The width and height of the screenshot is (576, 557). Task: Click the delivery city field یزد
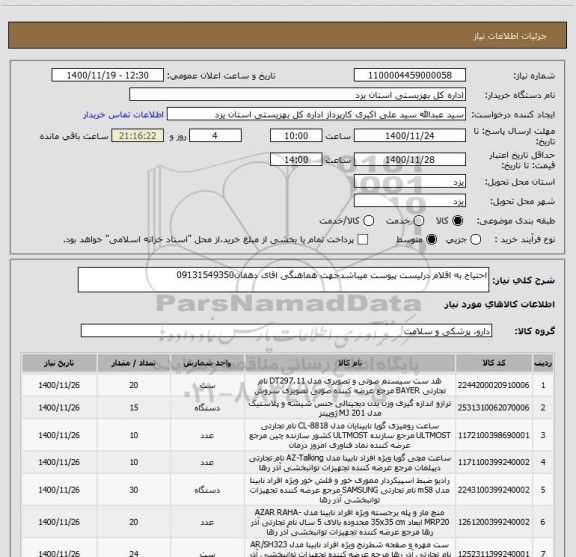410,201
